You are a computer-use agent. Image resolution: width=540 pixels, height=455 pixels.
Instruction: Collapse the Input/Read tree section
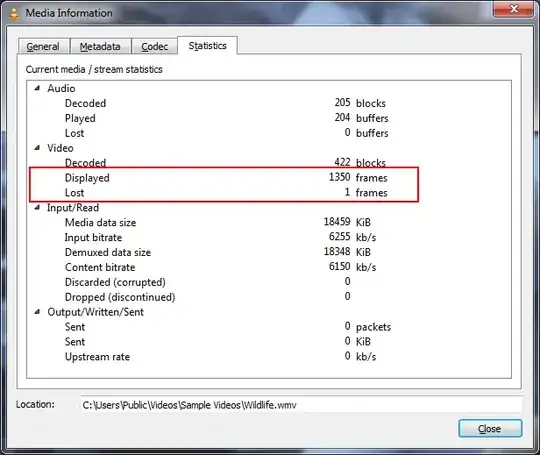pyautogui.click(x=37, y=207)
